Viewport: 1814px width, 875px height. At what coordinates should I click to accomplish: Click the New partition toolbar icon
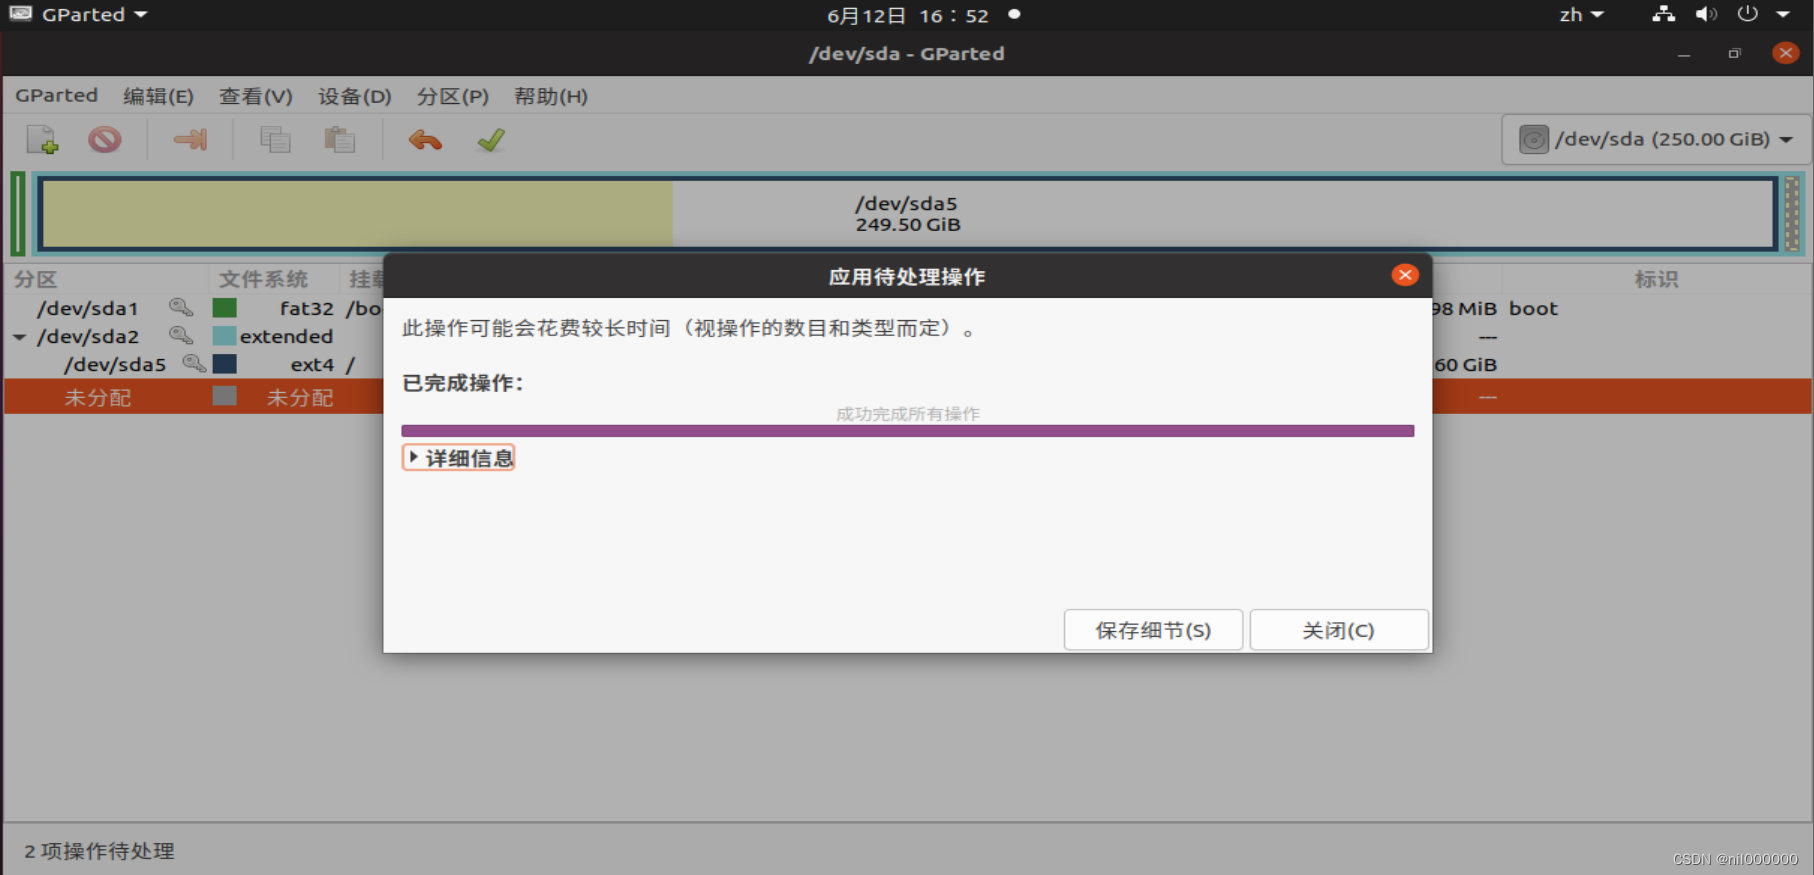pos(43,139)
